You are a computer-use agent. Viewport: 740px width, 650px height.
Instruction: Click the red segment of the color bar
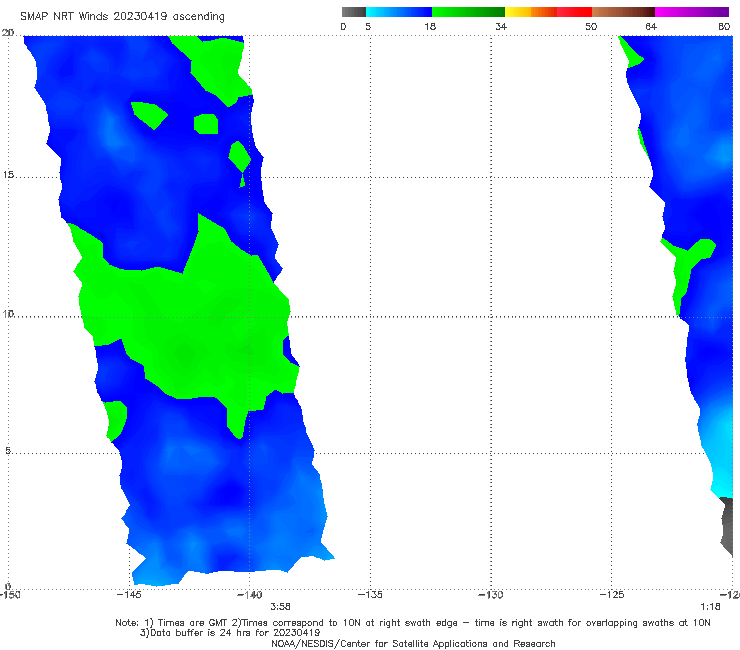point(574,12)
